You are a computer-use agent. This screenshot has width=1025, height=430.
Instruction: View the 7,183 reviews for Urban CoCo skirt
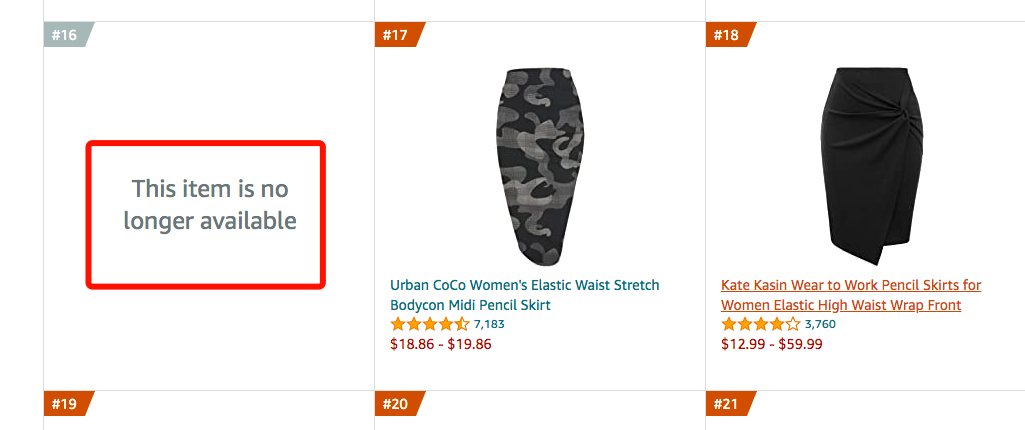(489, 324)
